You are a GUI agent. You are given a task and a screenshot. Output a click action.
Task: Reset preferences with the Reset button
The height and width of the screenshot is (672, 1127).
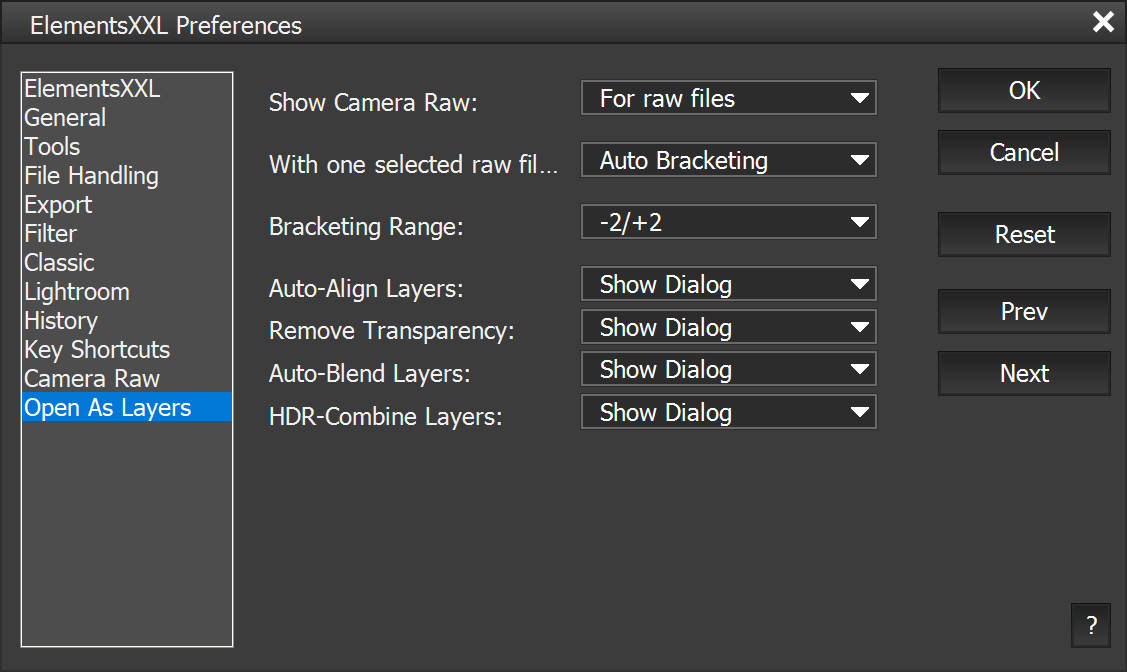1024,235
